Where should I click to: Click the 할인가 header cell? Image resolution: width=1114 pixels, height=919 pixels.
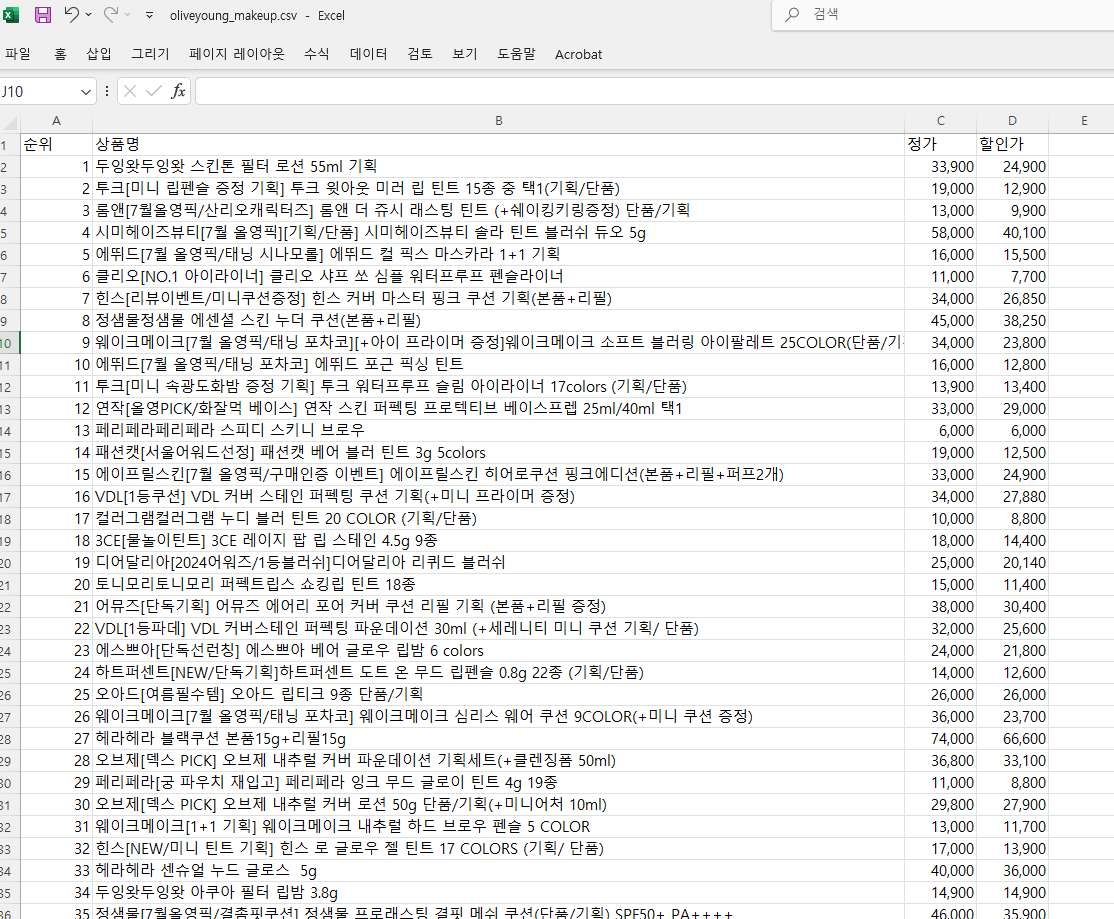click(1012, 145)
